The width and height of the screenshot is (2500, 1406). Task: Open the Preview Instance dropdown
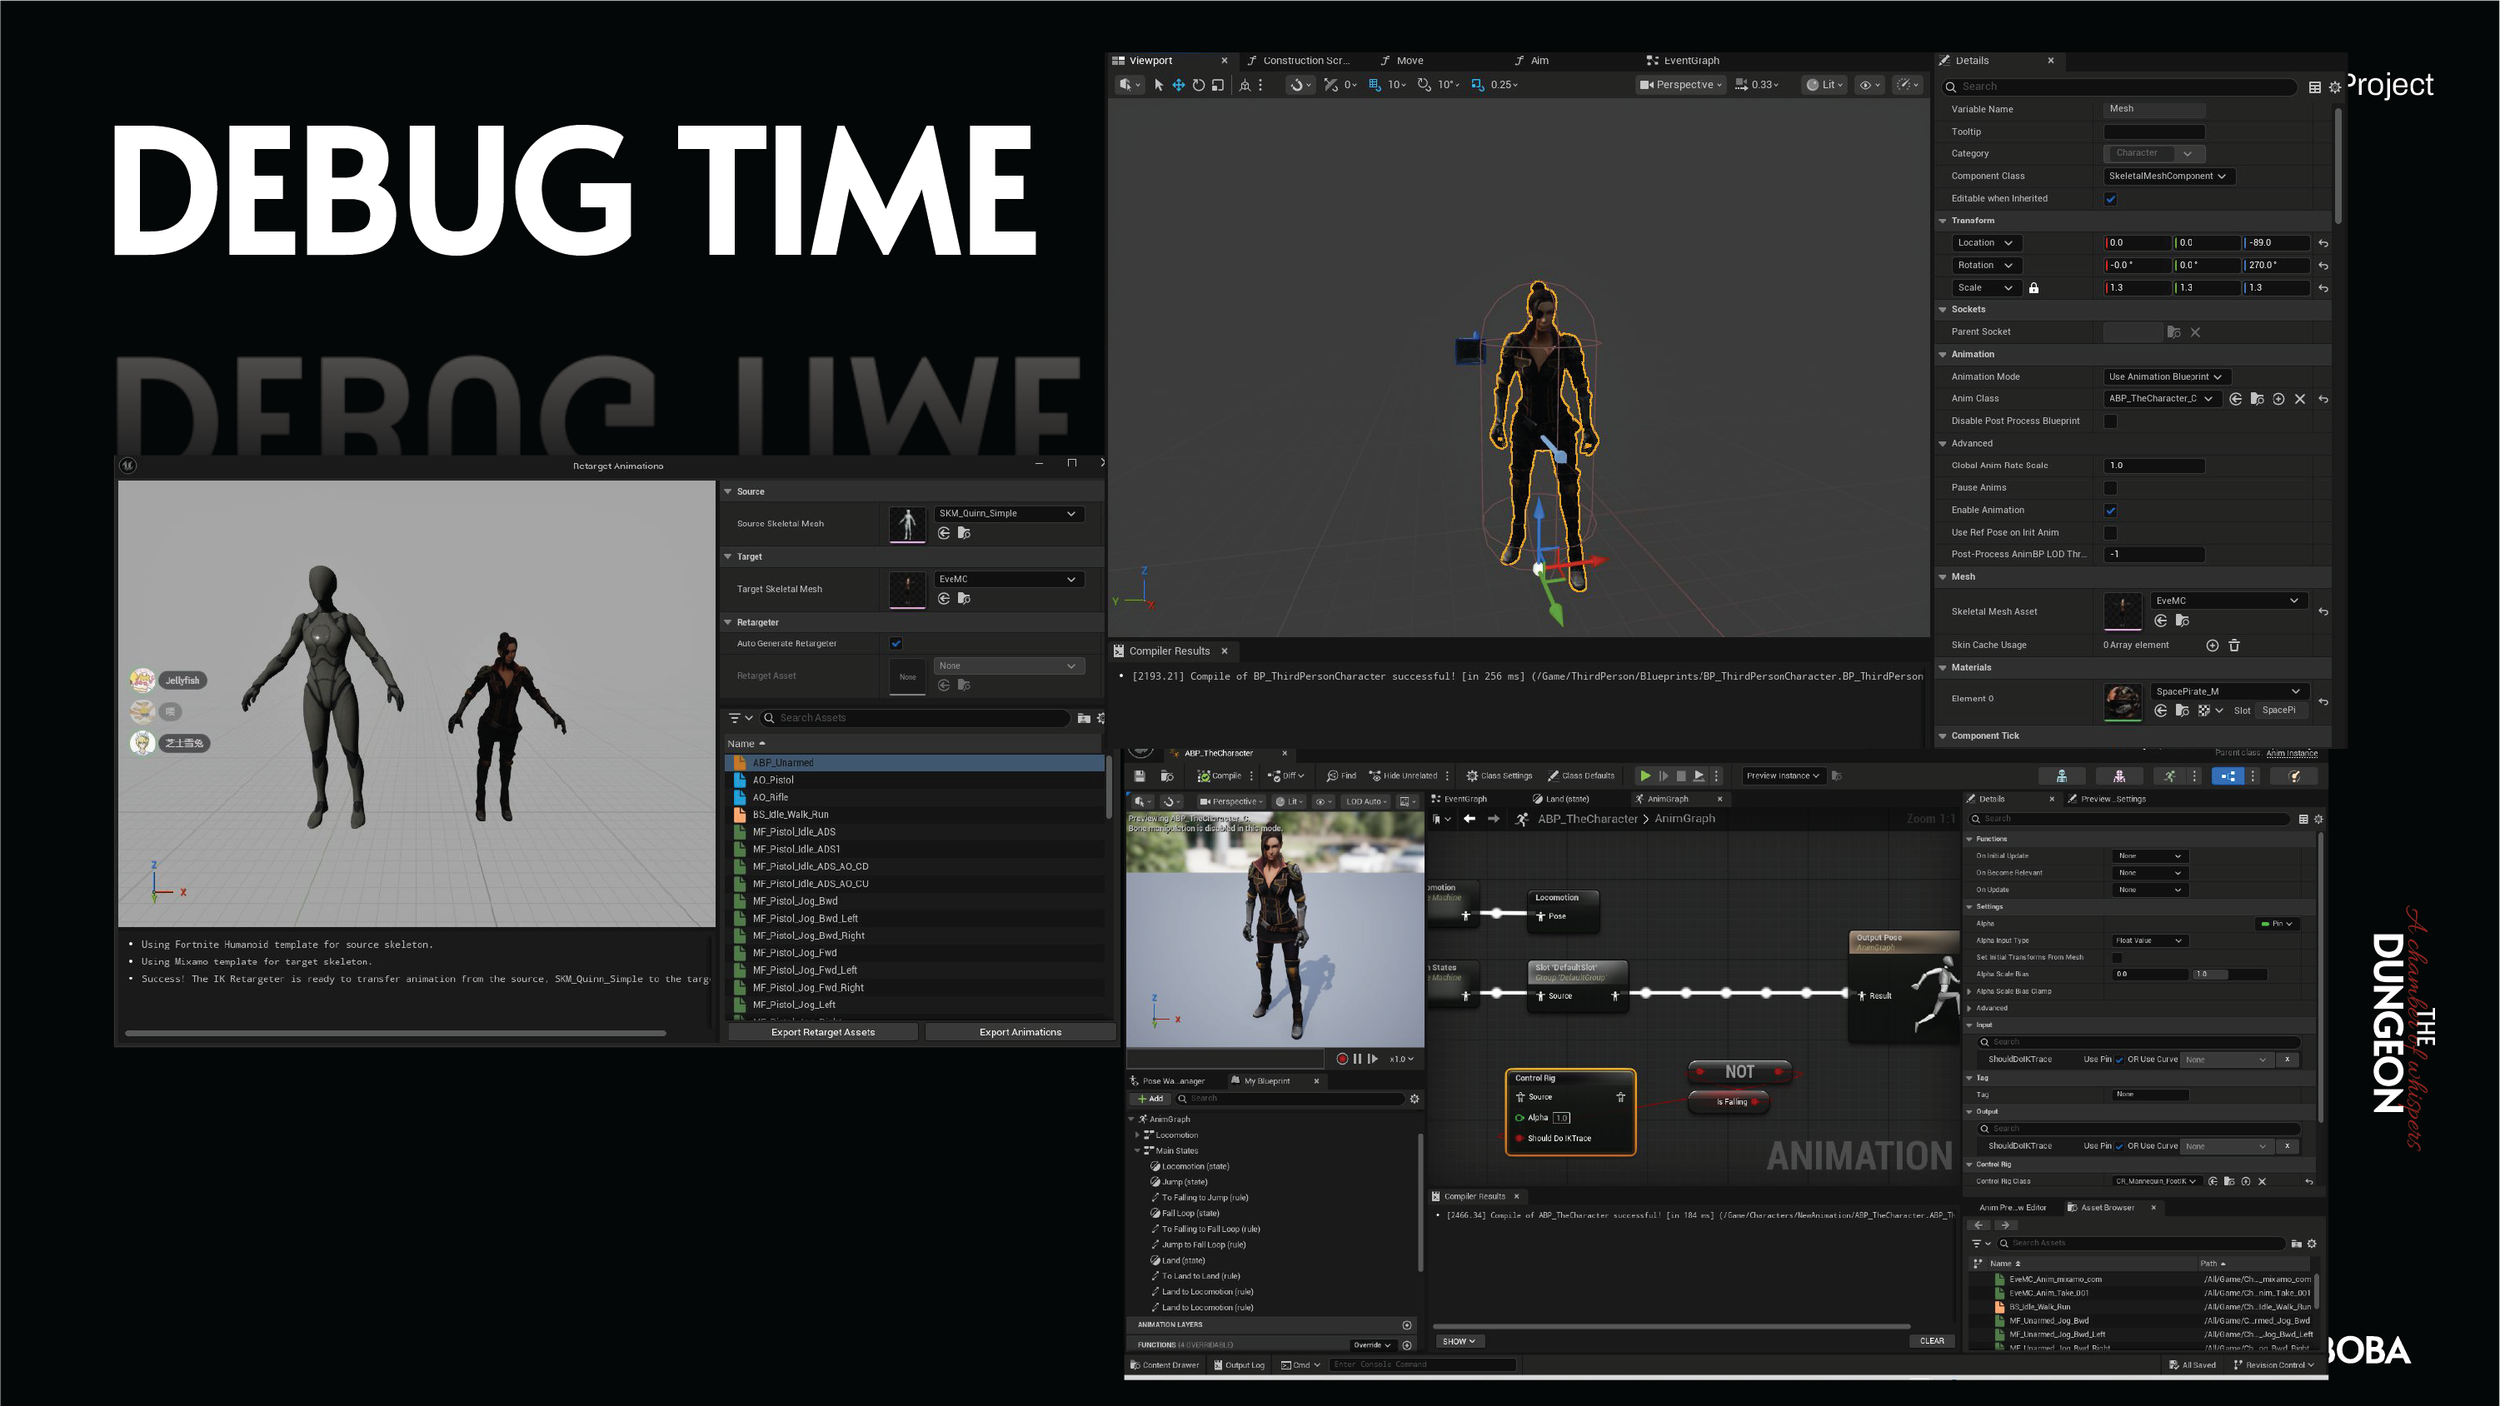click(x=1783, y=776)
